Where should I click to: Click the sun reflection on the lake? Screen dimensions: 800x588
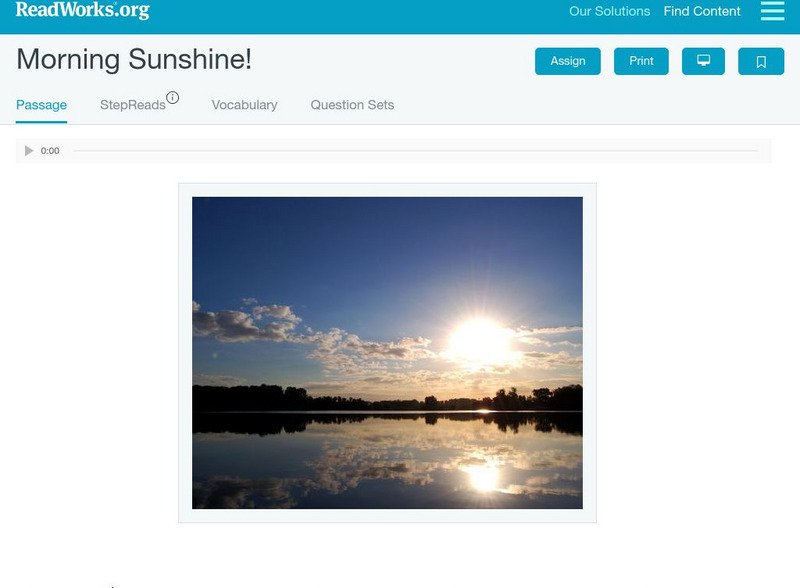[483, 479]
